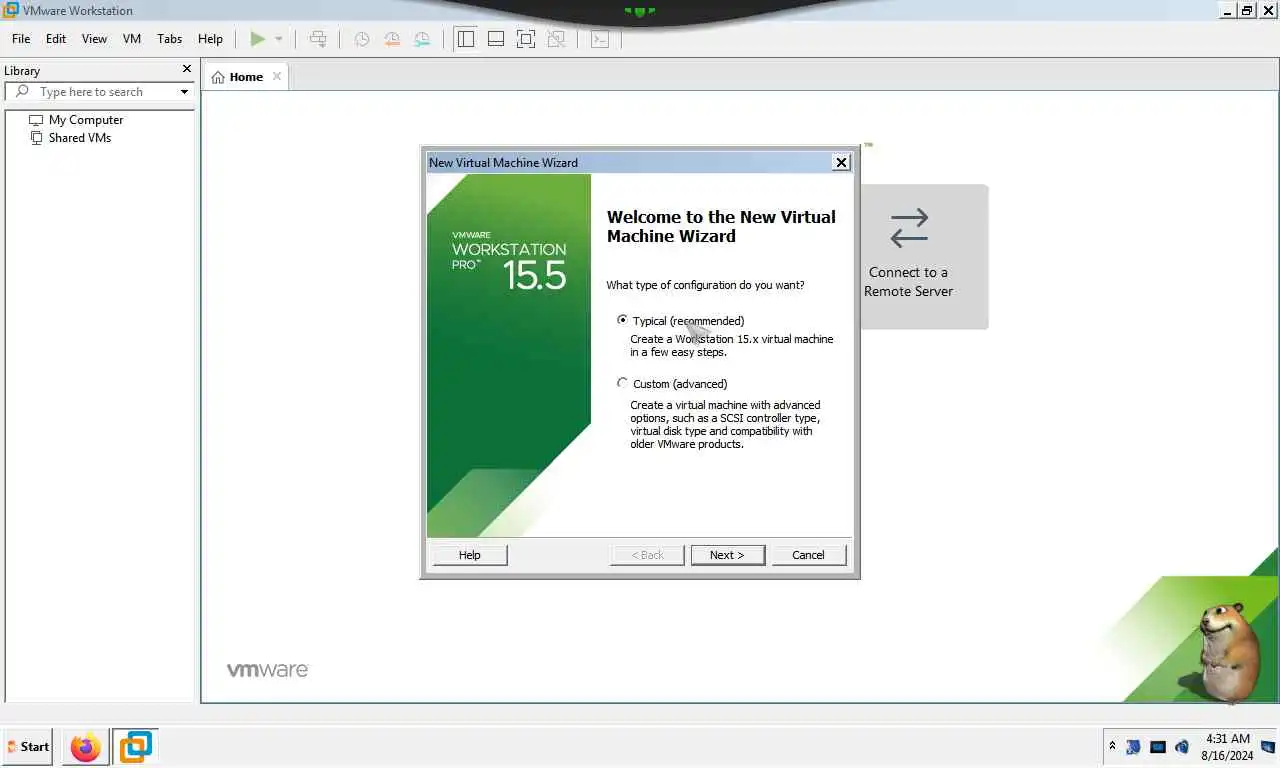Viewport: 1280px width, 768px height.
Task: Open the Tabs menu
Action: [x=170, y=39]
